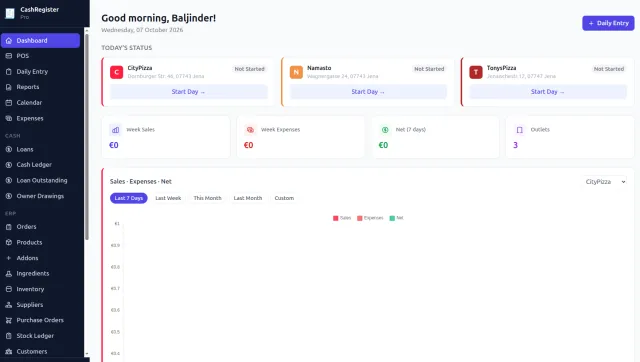Image resolution: width=640 pixels, height=362 pixels.
Task: Click the sidebar scrollbar up arrow
Action: pos(87,31)
